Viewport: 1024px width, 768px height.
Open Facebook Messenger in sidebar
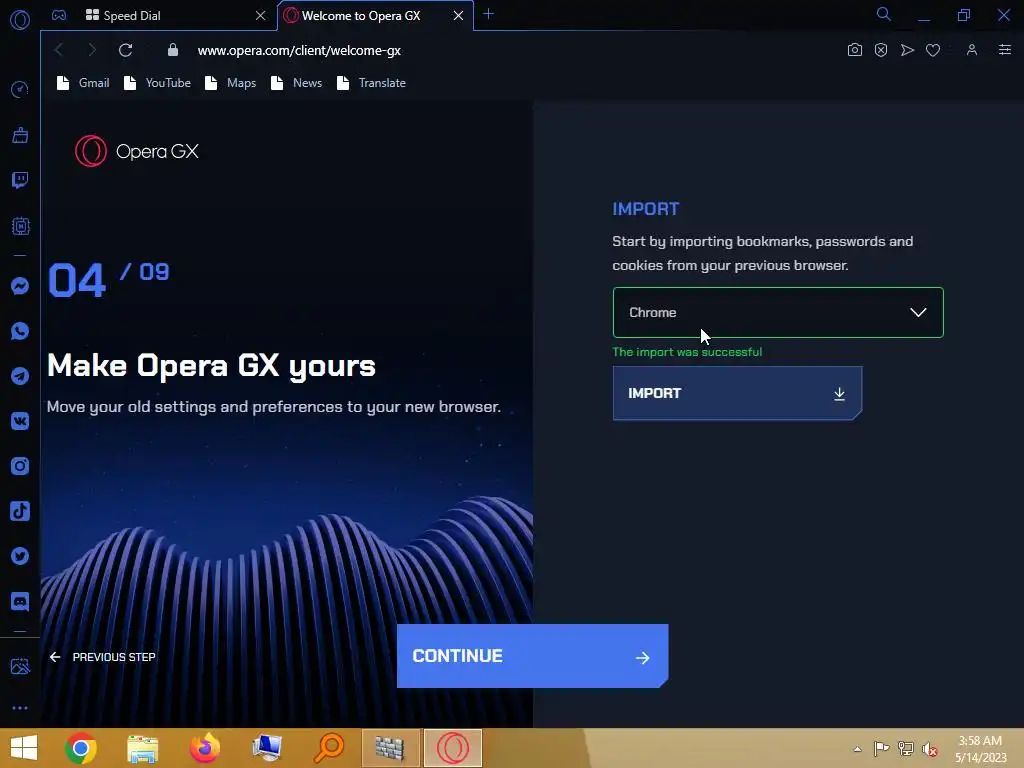[20, 286]
